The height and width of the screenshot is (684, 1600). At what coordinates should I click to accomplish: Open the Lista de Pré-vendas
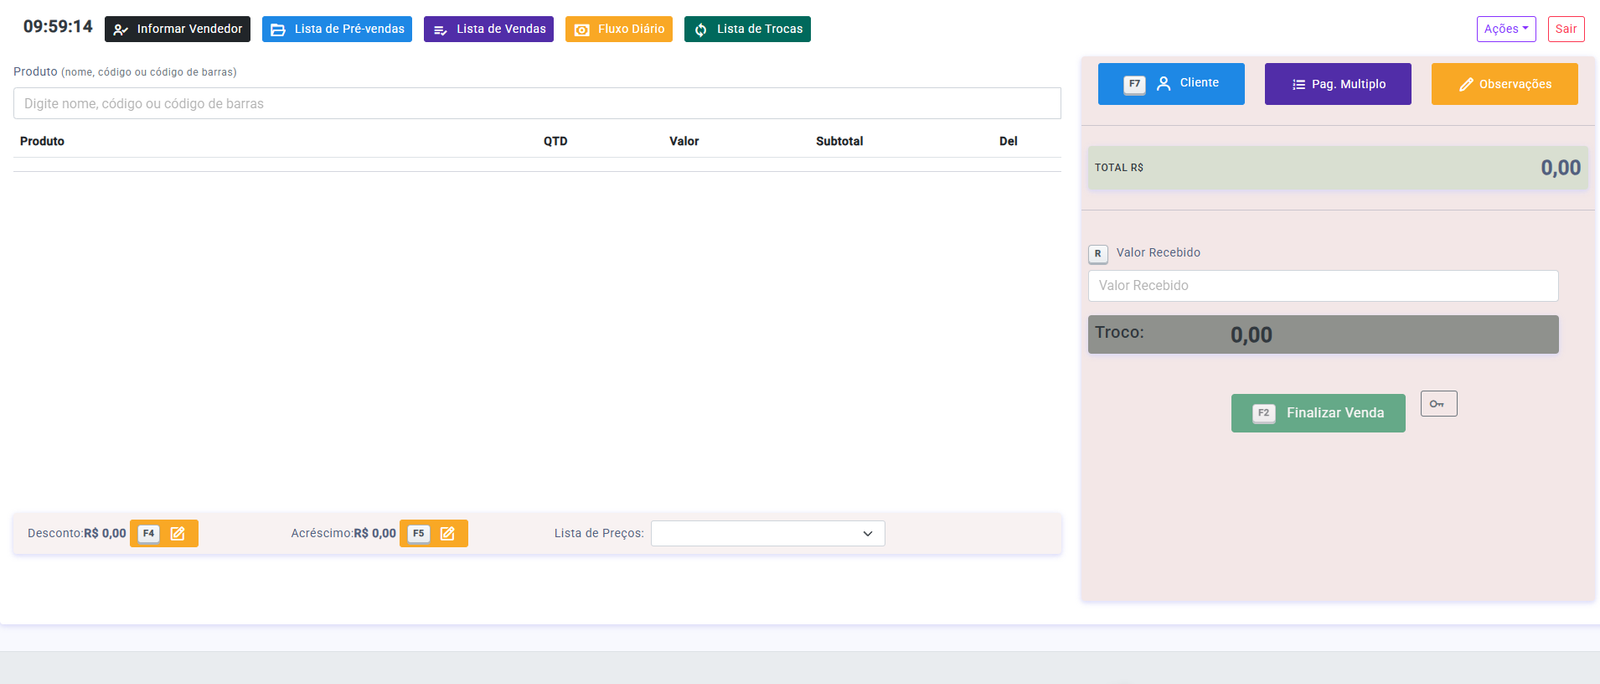[337, 29]
